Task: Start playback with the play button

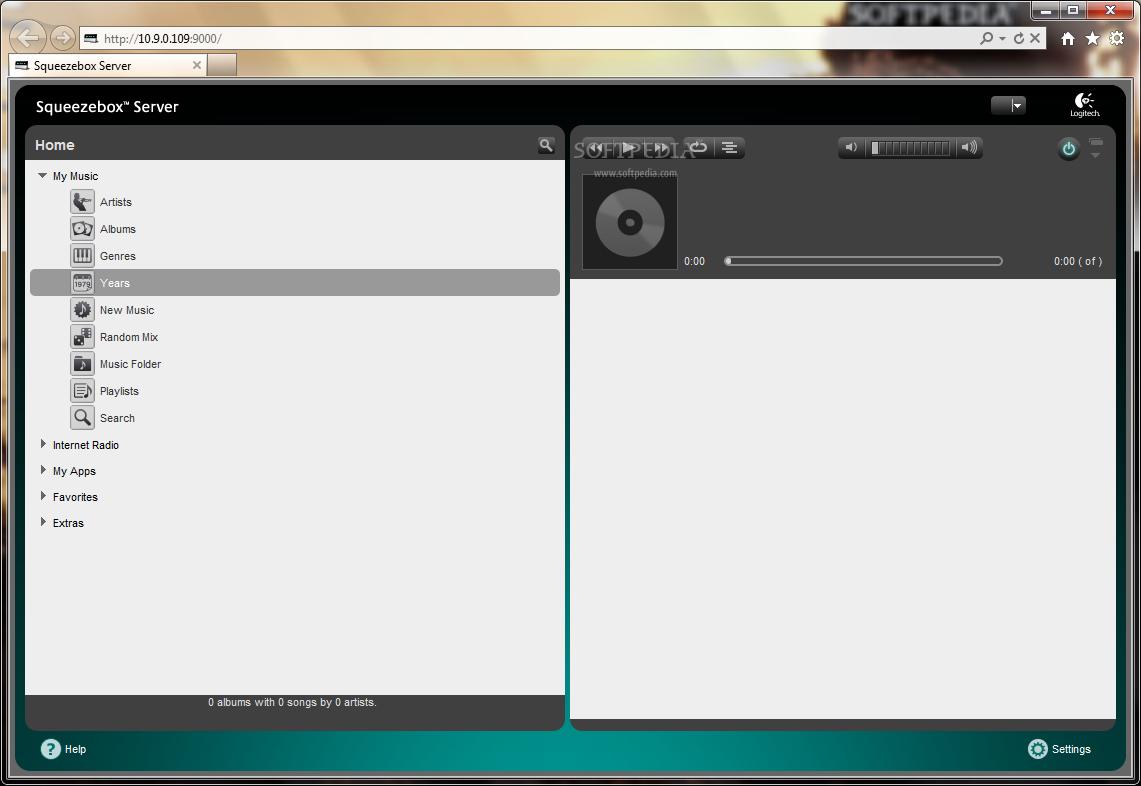Action: click(629, 148)
